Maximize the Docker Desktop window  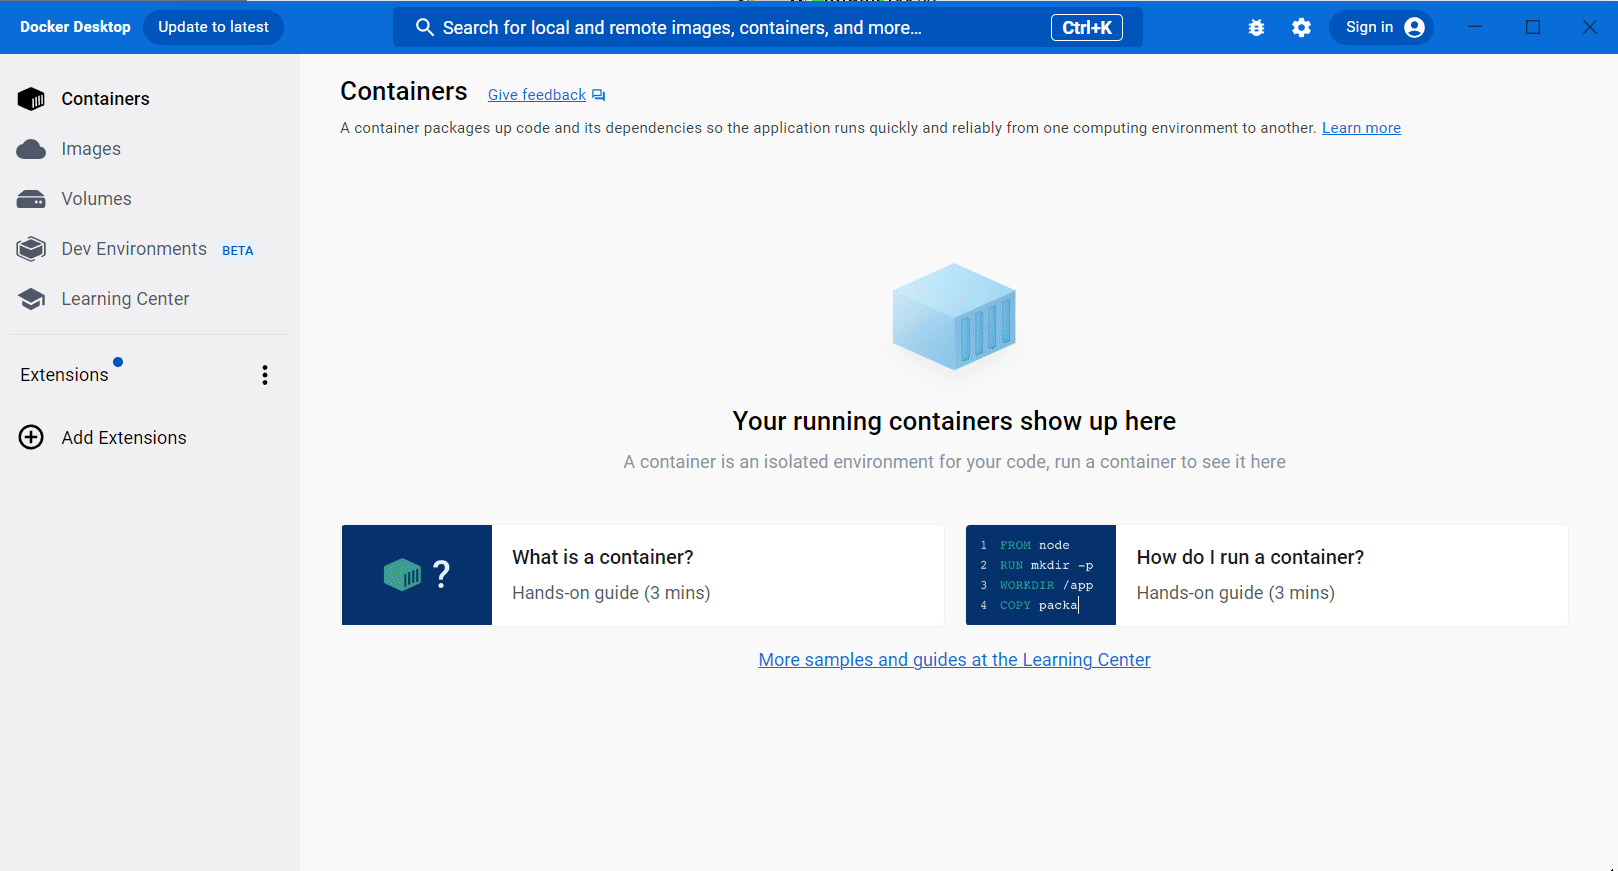click(1533, 27)
